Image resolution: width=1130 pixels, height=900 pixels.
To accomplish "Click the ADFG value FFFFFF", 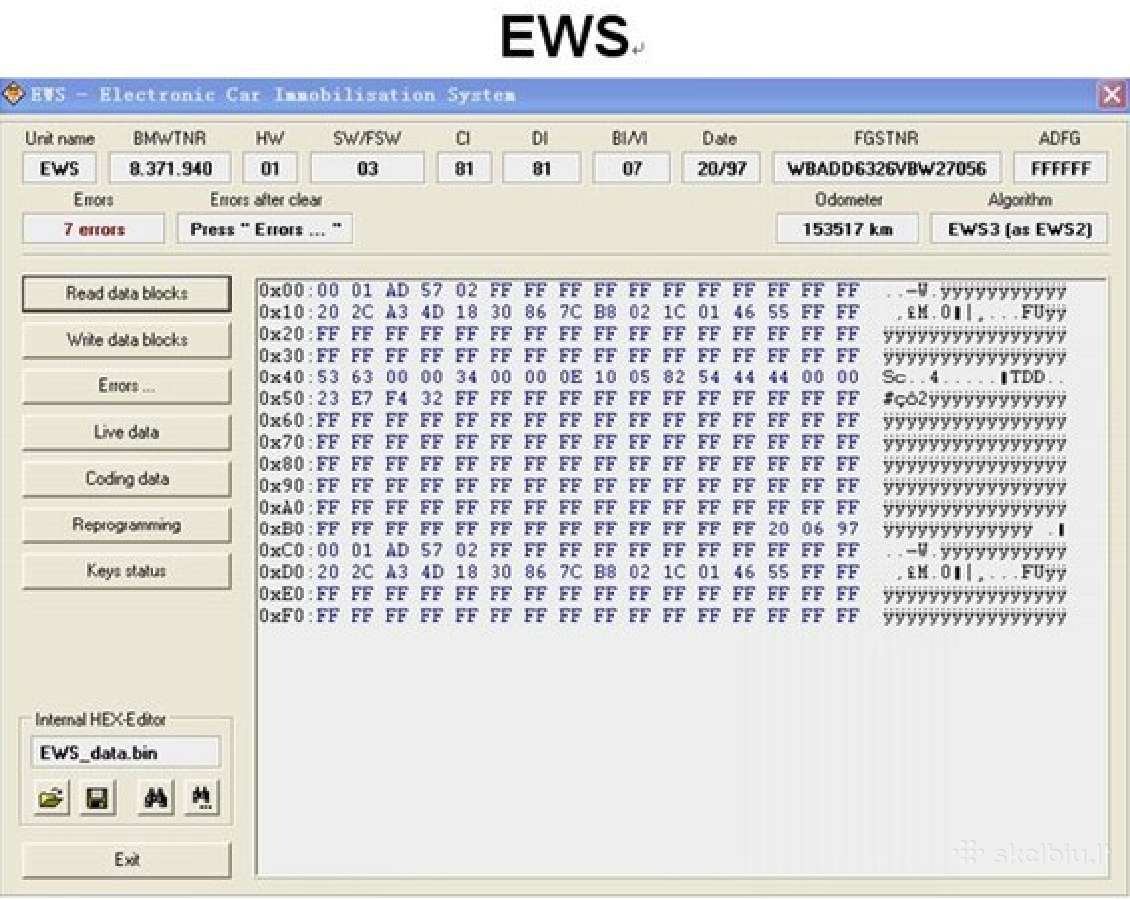I will coord(1060,169).
